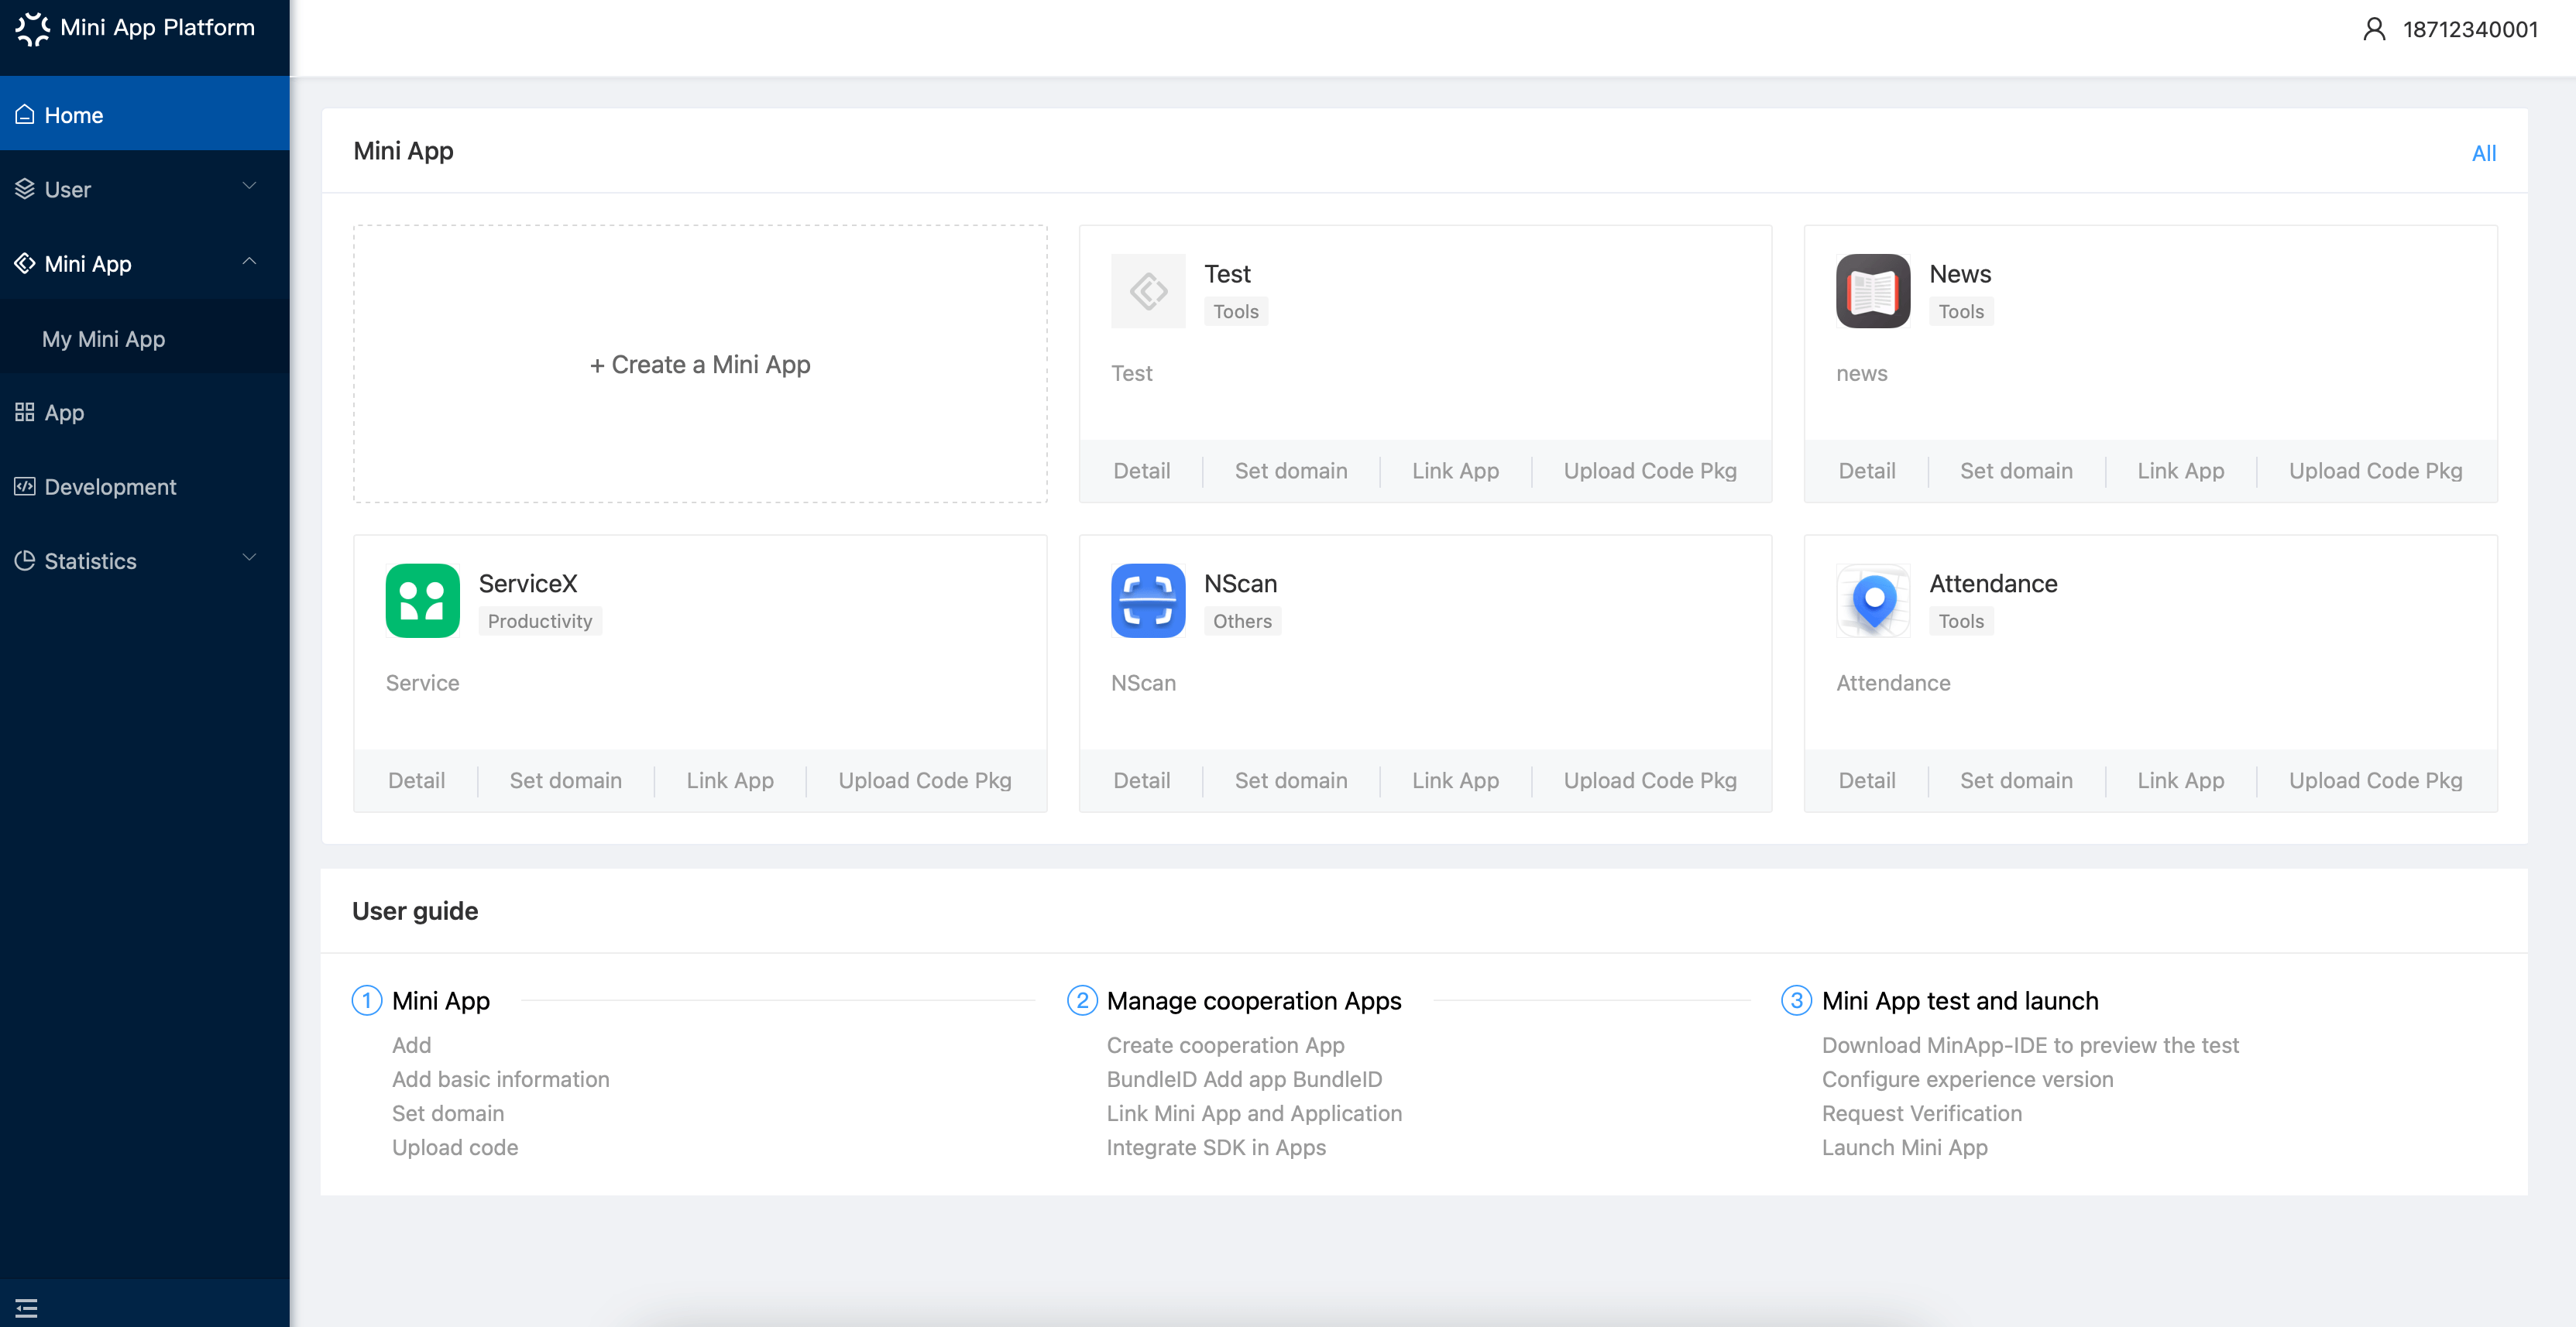This screenshot has width=2576, height=1327.
Task: Click Upload Code Pkg for NScan
Action: click(x=1650, y=781)
